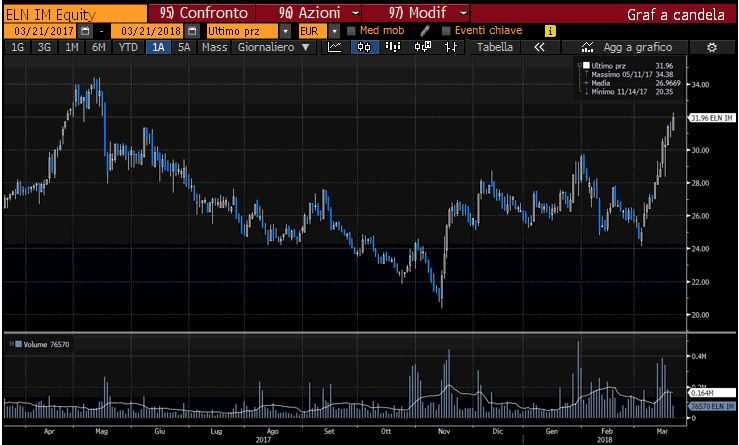Click the yellow info icon

(550, 31)
